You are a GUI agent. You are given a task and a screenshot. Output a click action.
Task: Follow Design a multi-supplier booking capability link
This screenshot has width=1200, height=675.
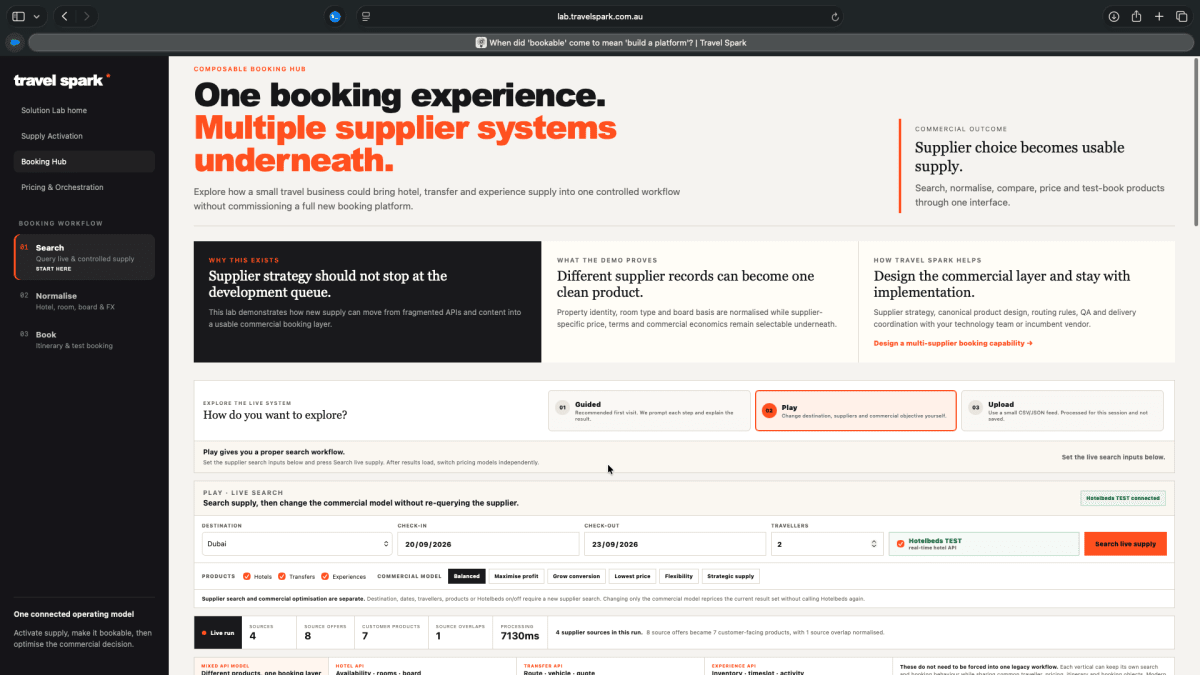[x=953, y=343]
